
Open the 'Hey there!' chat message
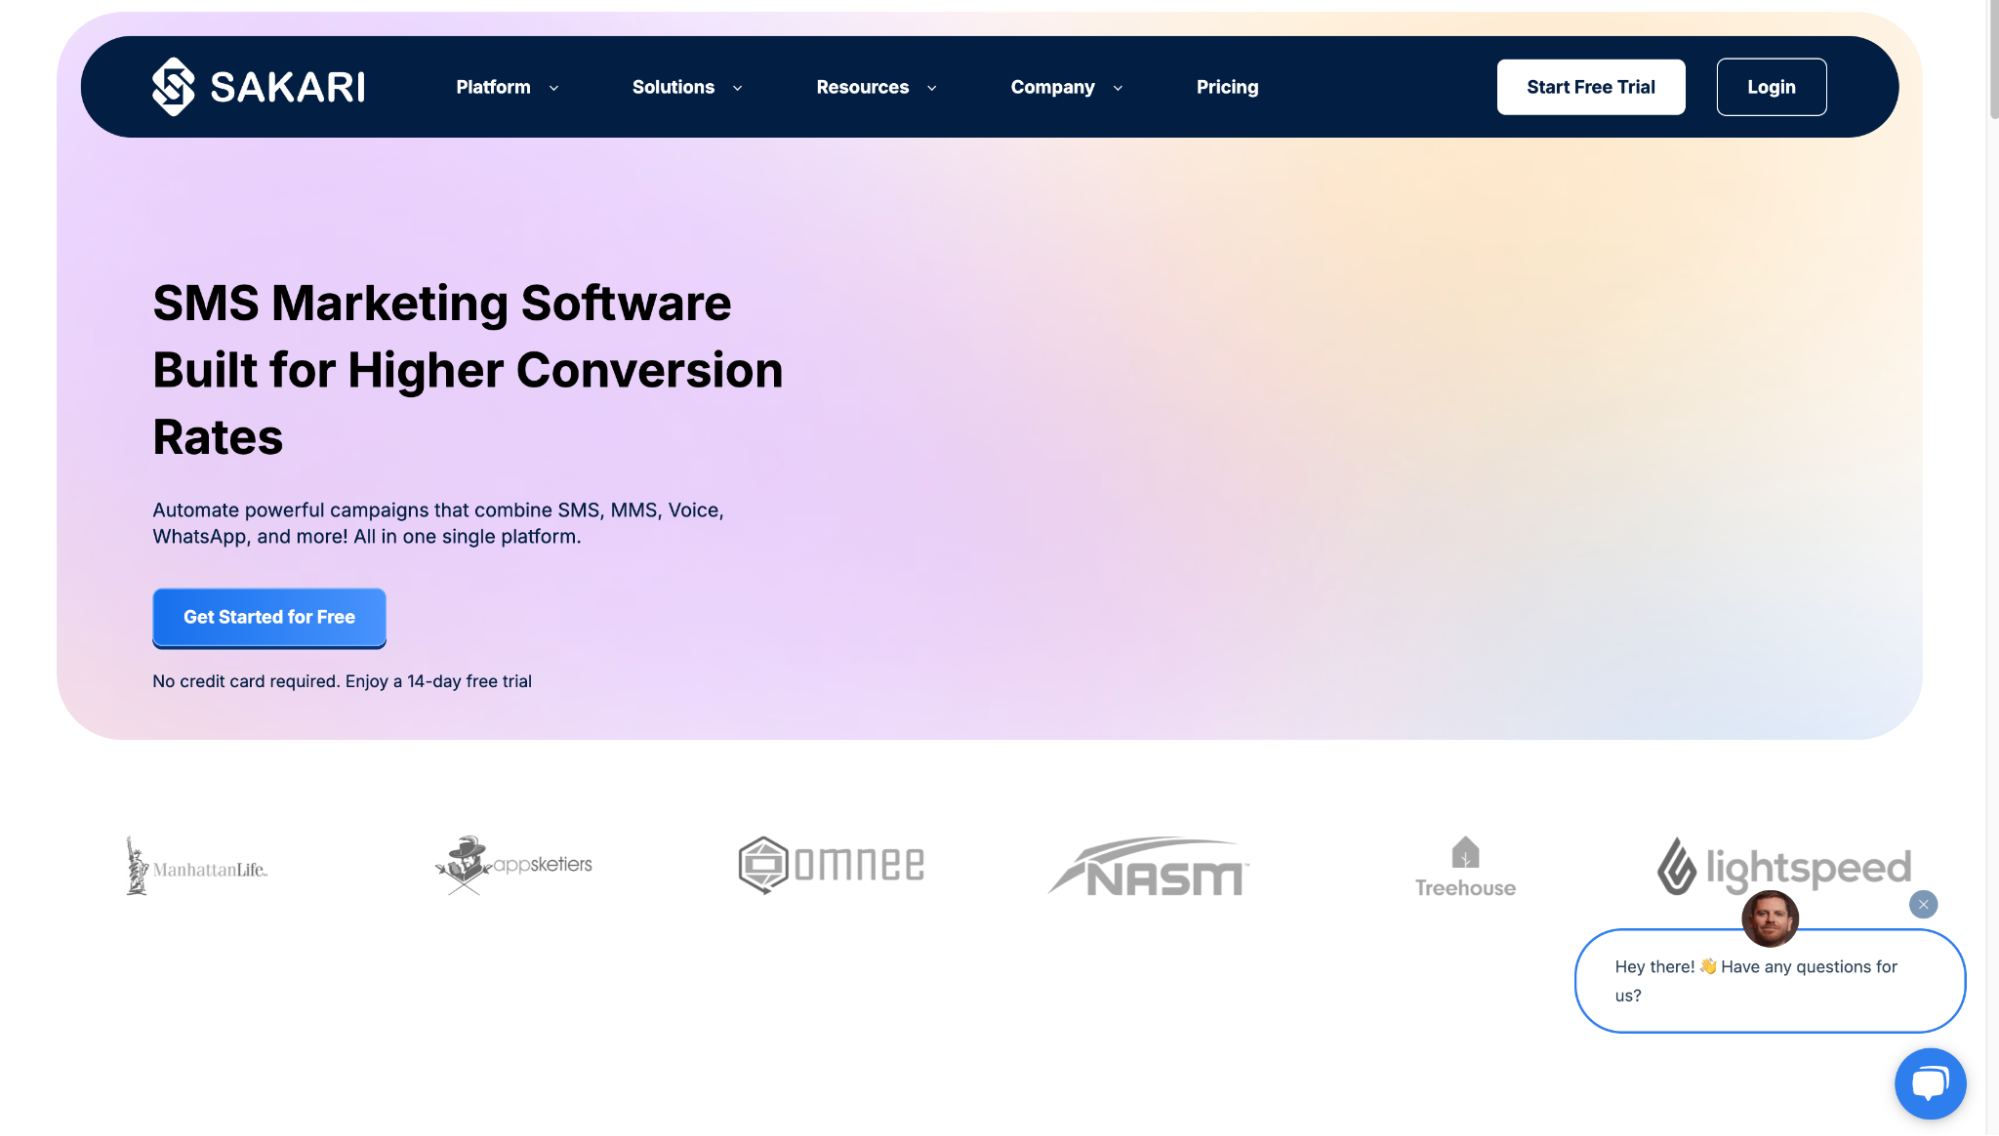1770,981
